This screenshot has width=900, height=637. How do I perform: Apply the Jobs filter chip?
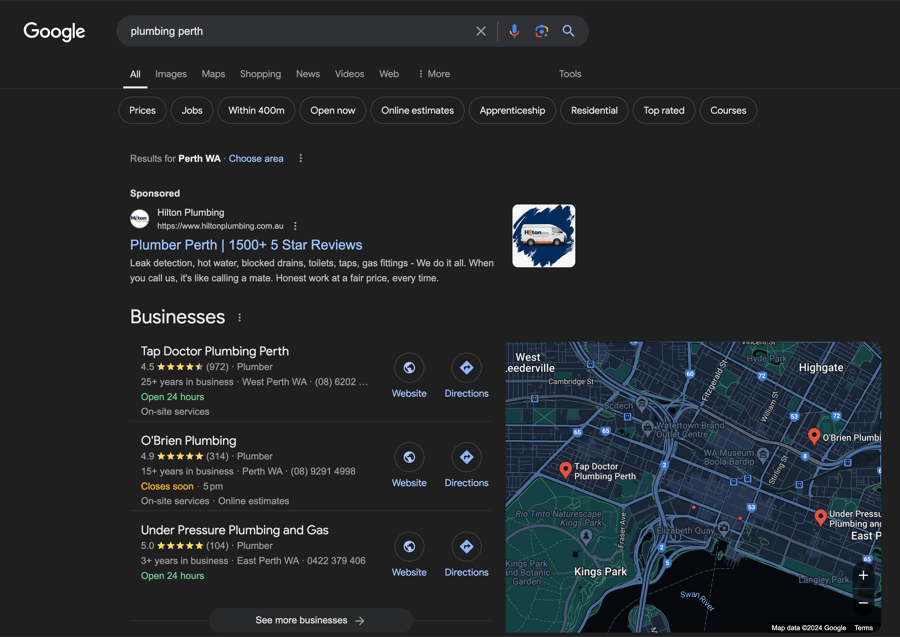[192, 110]
